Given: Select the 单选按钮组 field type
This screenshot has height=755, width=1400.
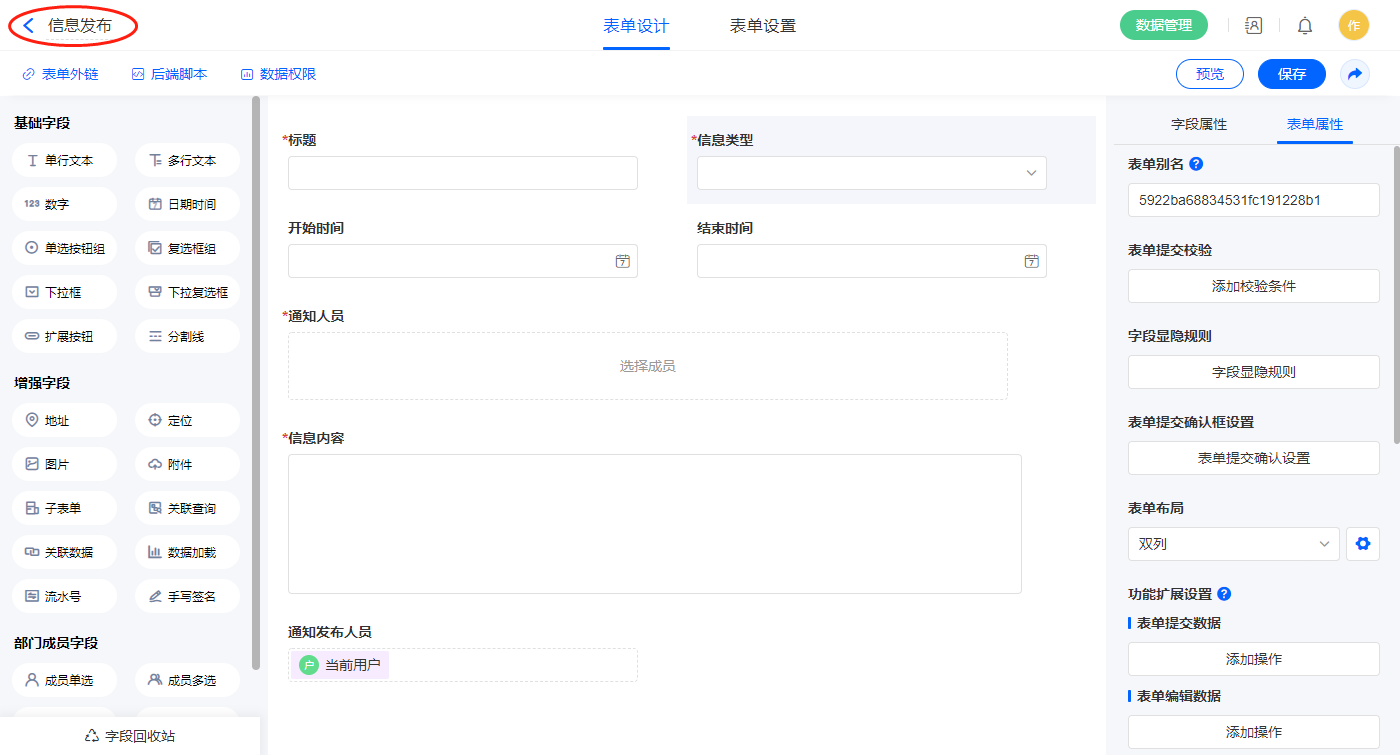Looking at the screenshot, I should pyautogui.click(x=65, y=248).
